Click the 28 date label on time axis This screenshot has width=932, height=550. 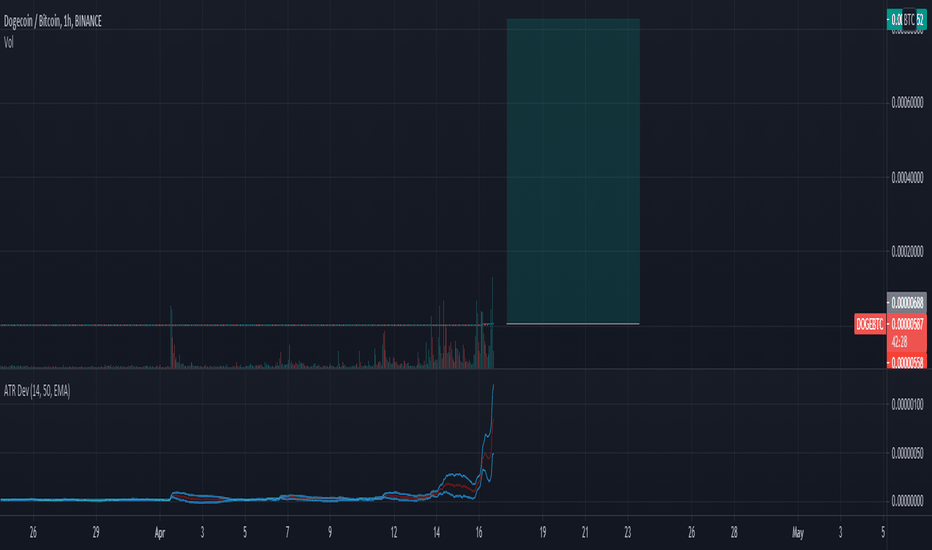733,533
